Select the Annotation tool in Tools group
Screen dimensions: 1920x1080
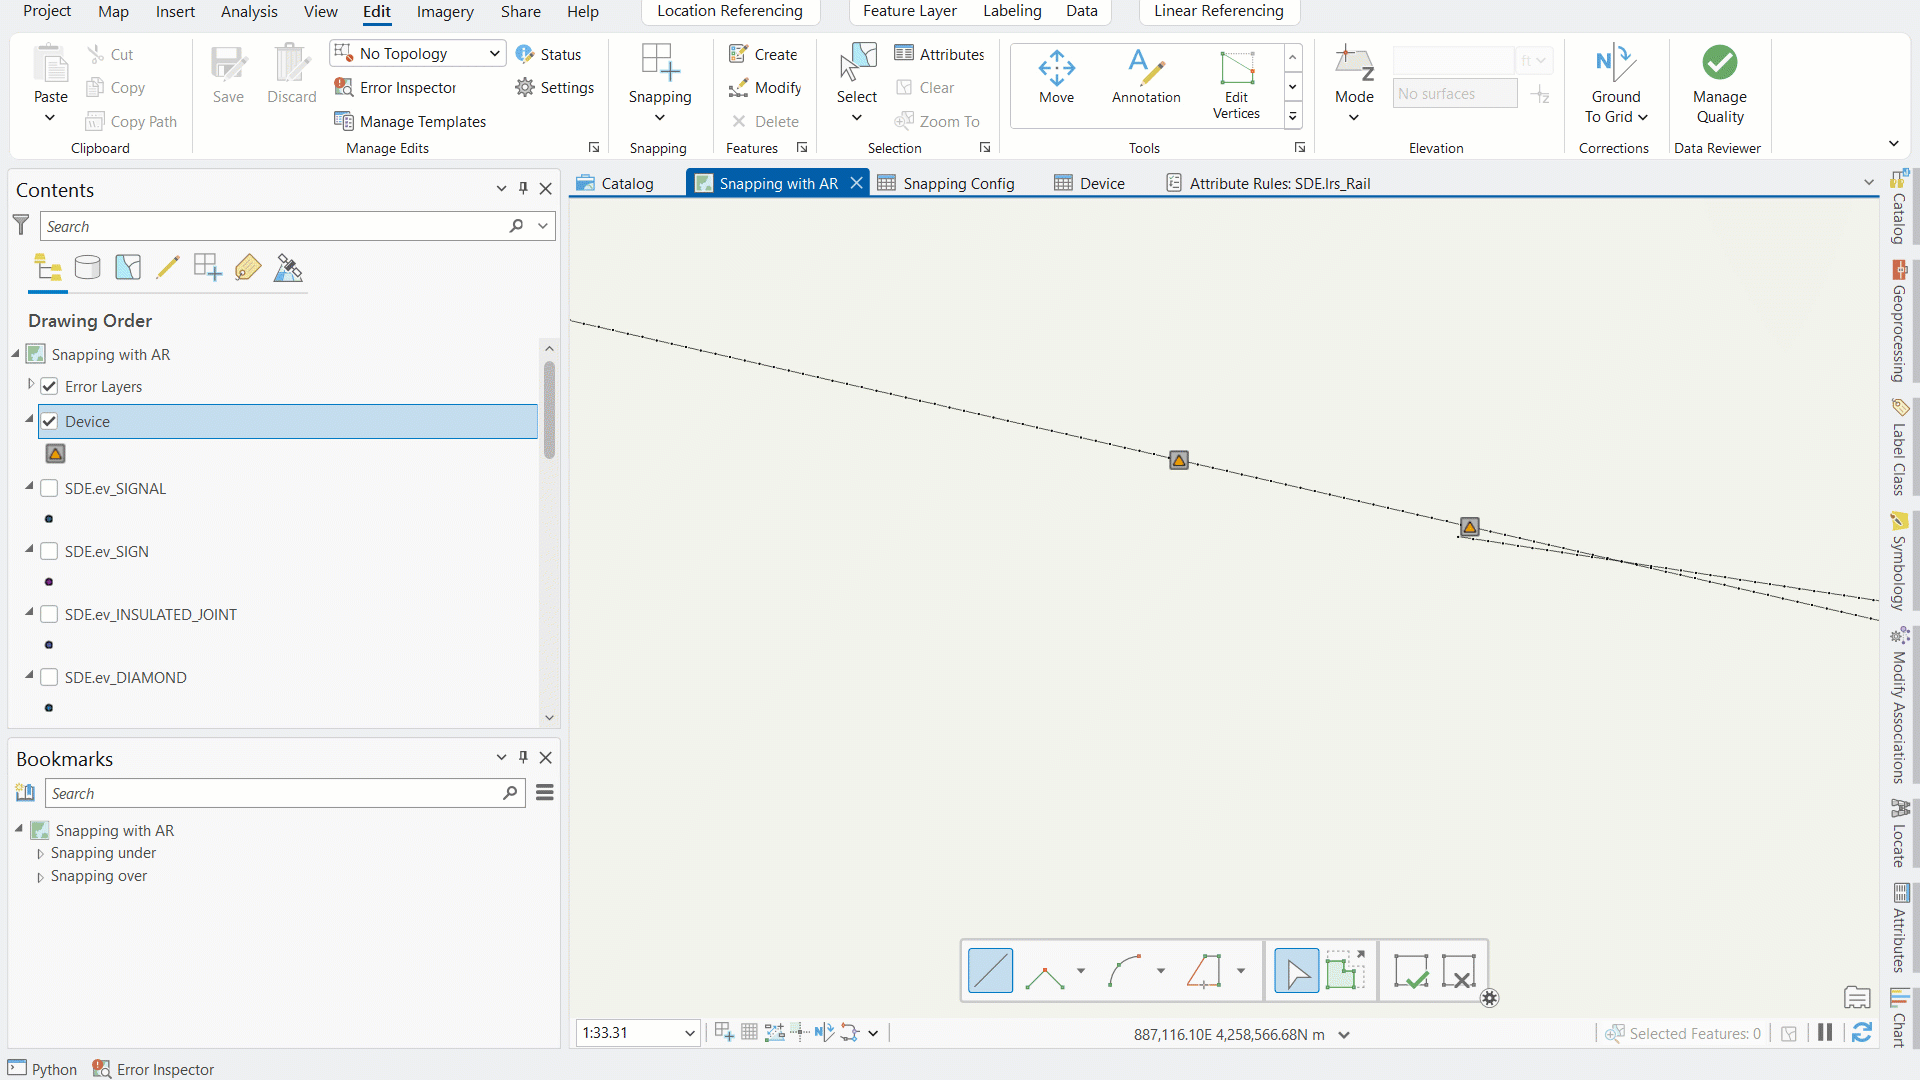pos(1145,80)
